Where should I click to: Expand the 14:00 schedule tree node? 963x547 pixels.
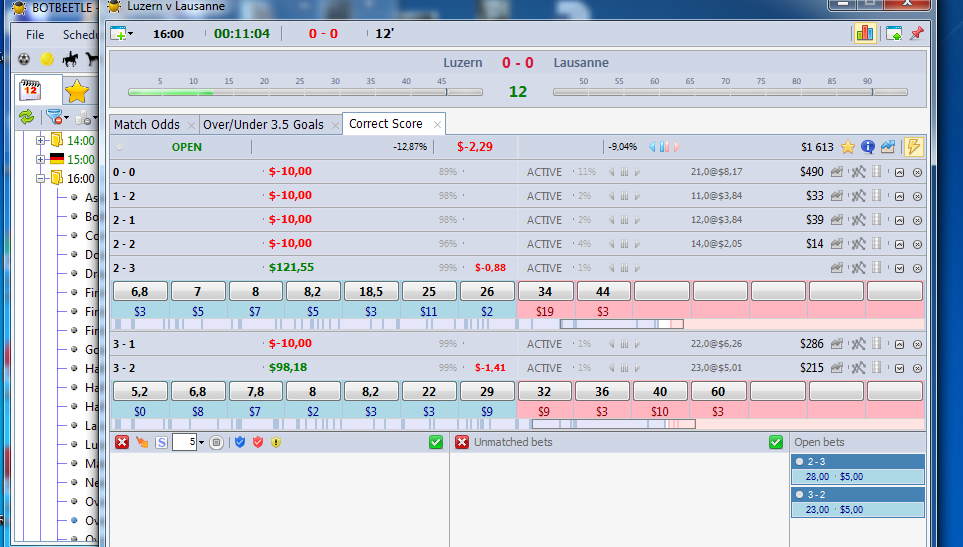tap(41, 141)
